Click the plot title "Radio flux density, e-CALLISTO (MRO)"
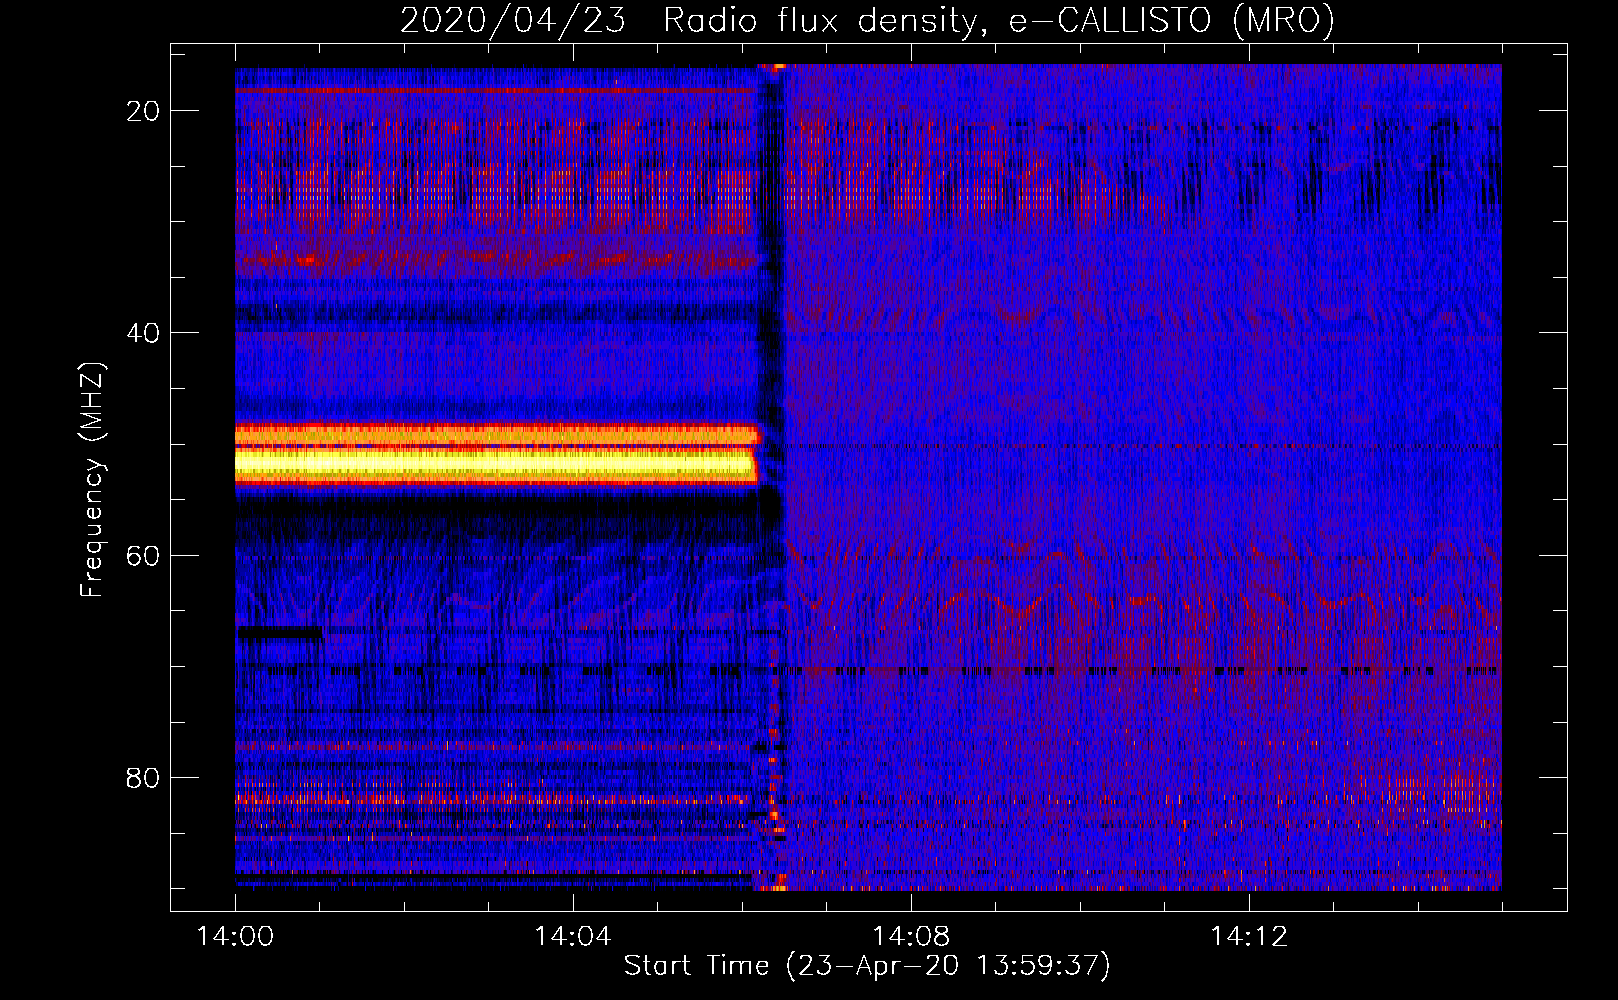 click(999, 20)
